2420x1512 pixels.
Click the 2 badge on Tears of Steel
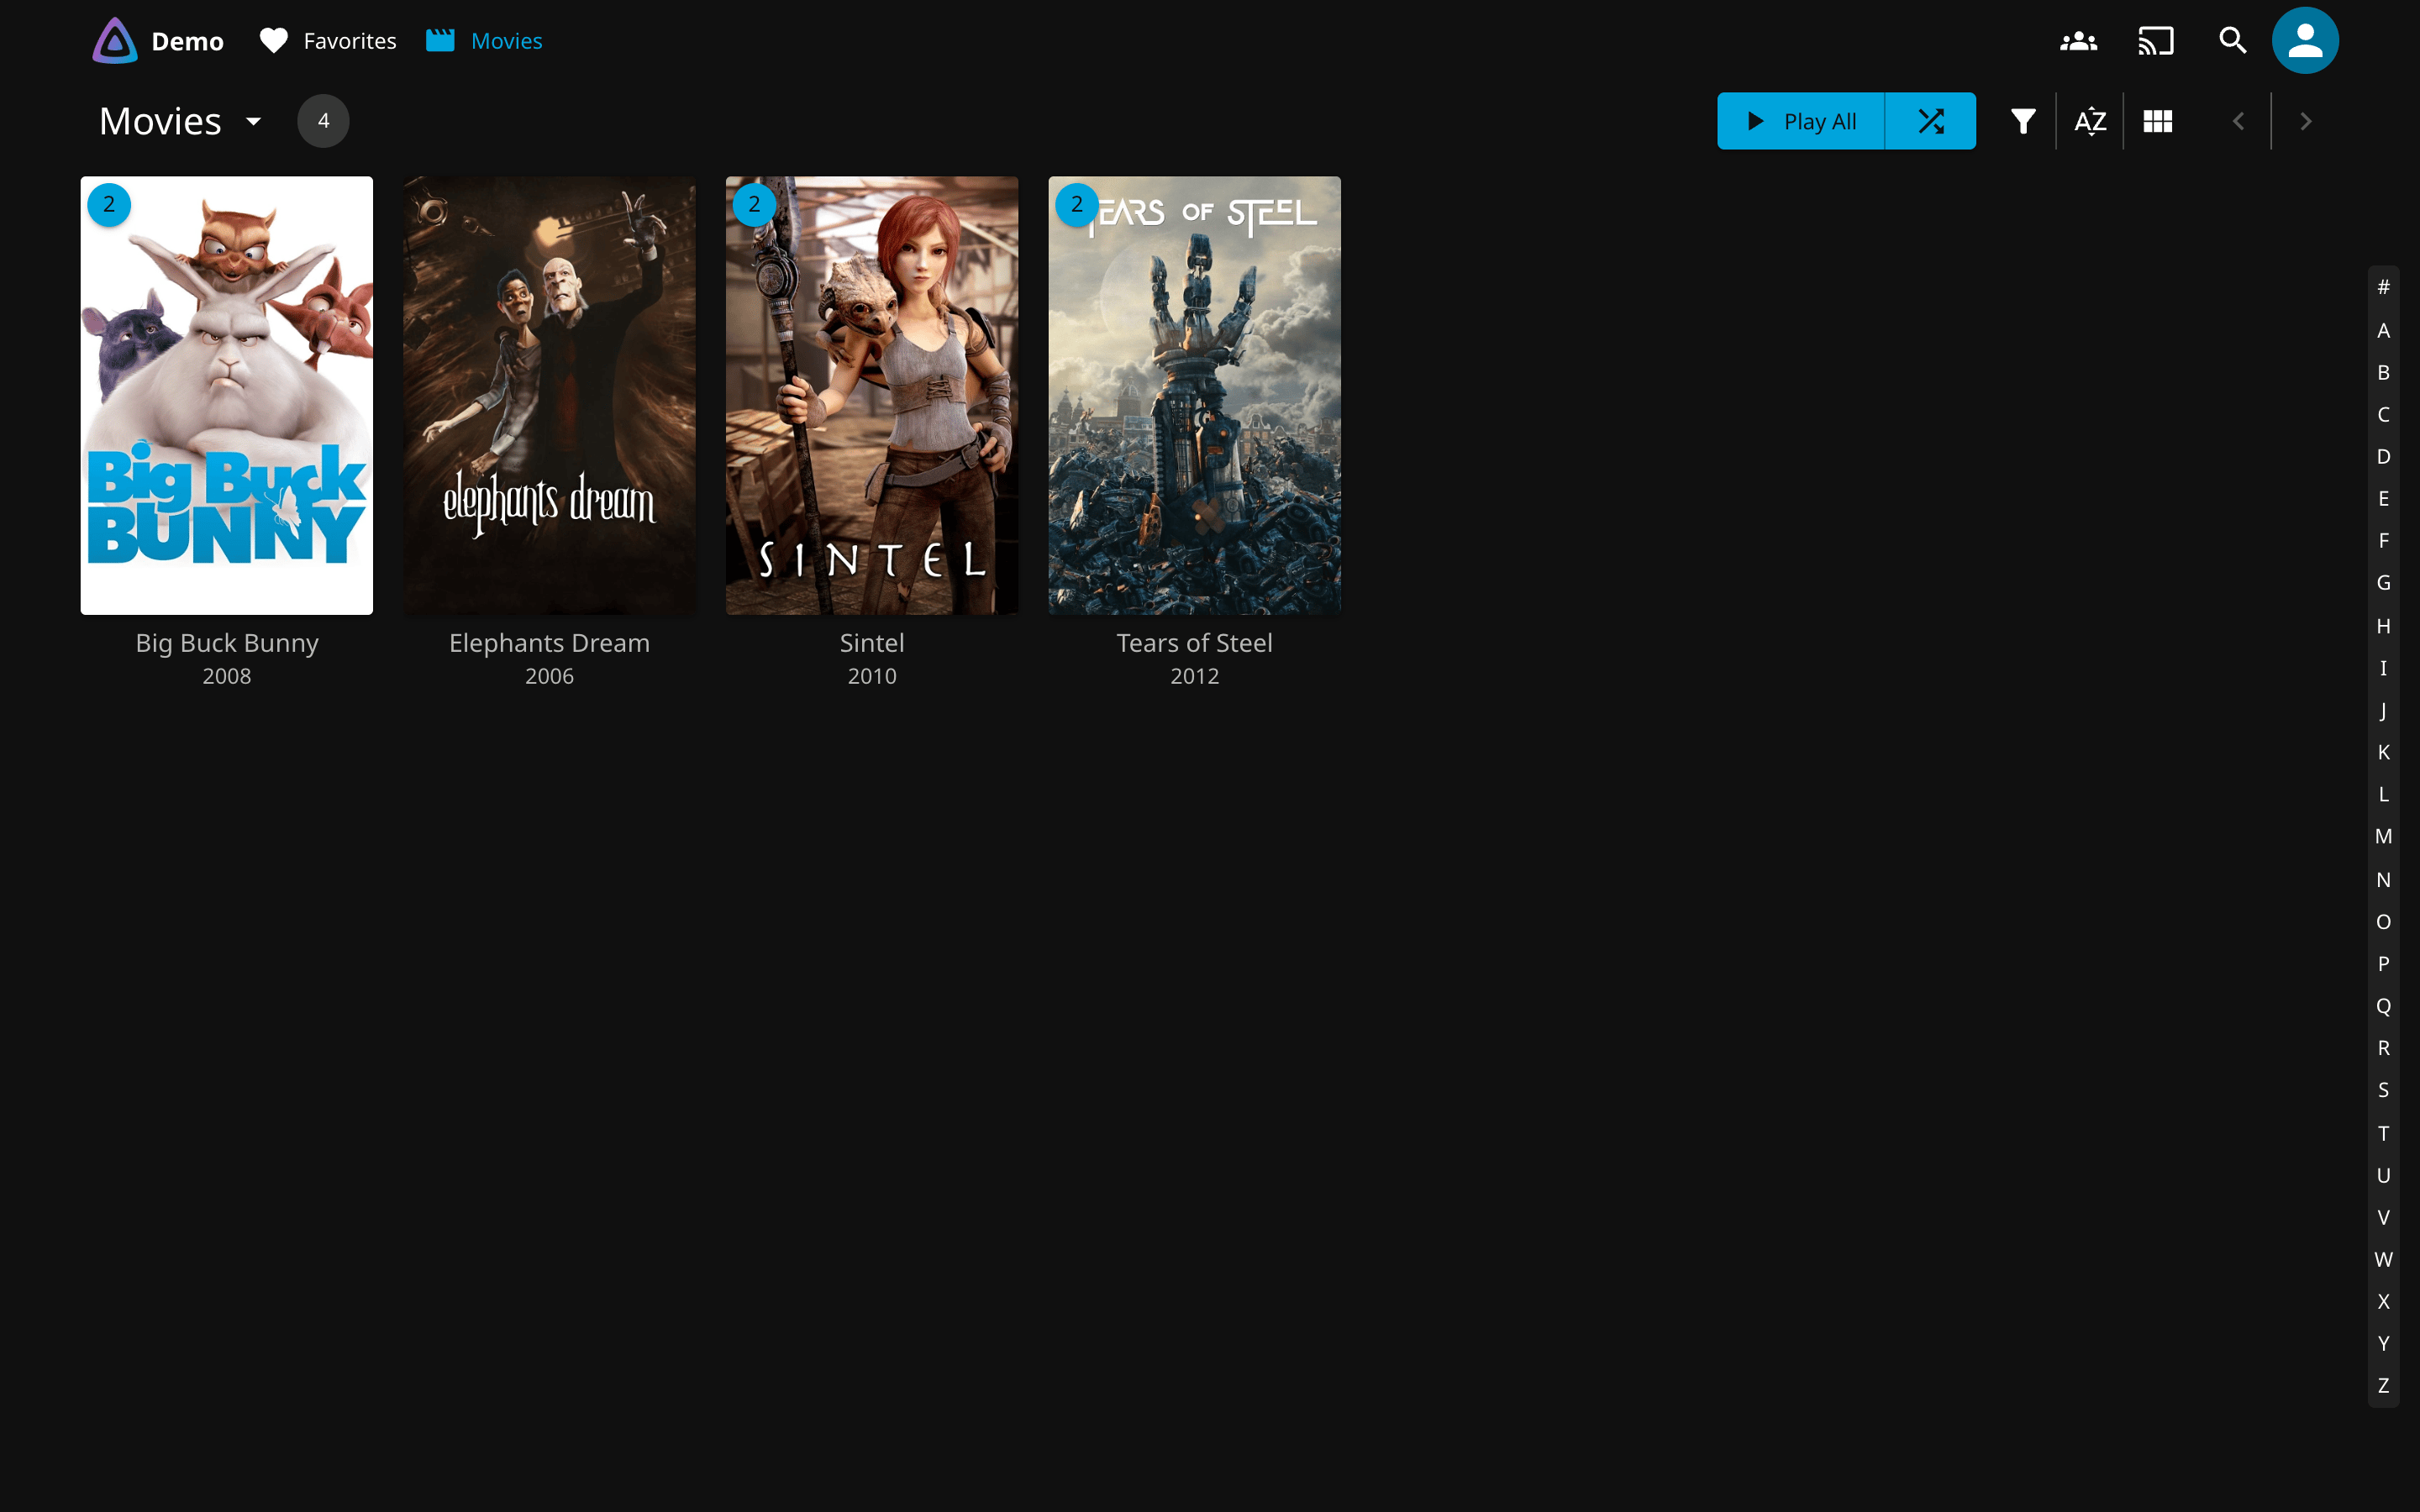click(1077, 205)
